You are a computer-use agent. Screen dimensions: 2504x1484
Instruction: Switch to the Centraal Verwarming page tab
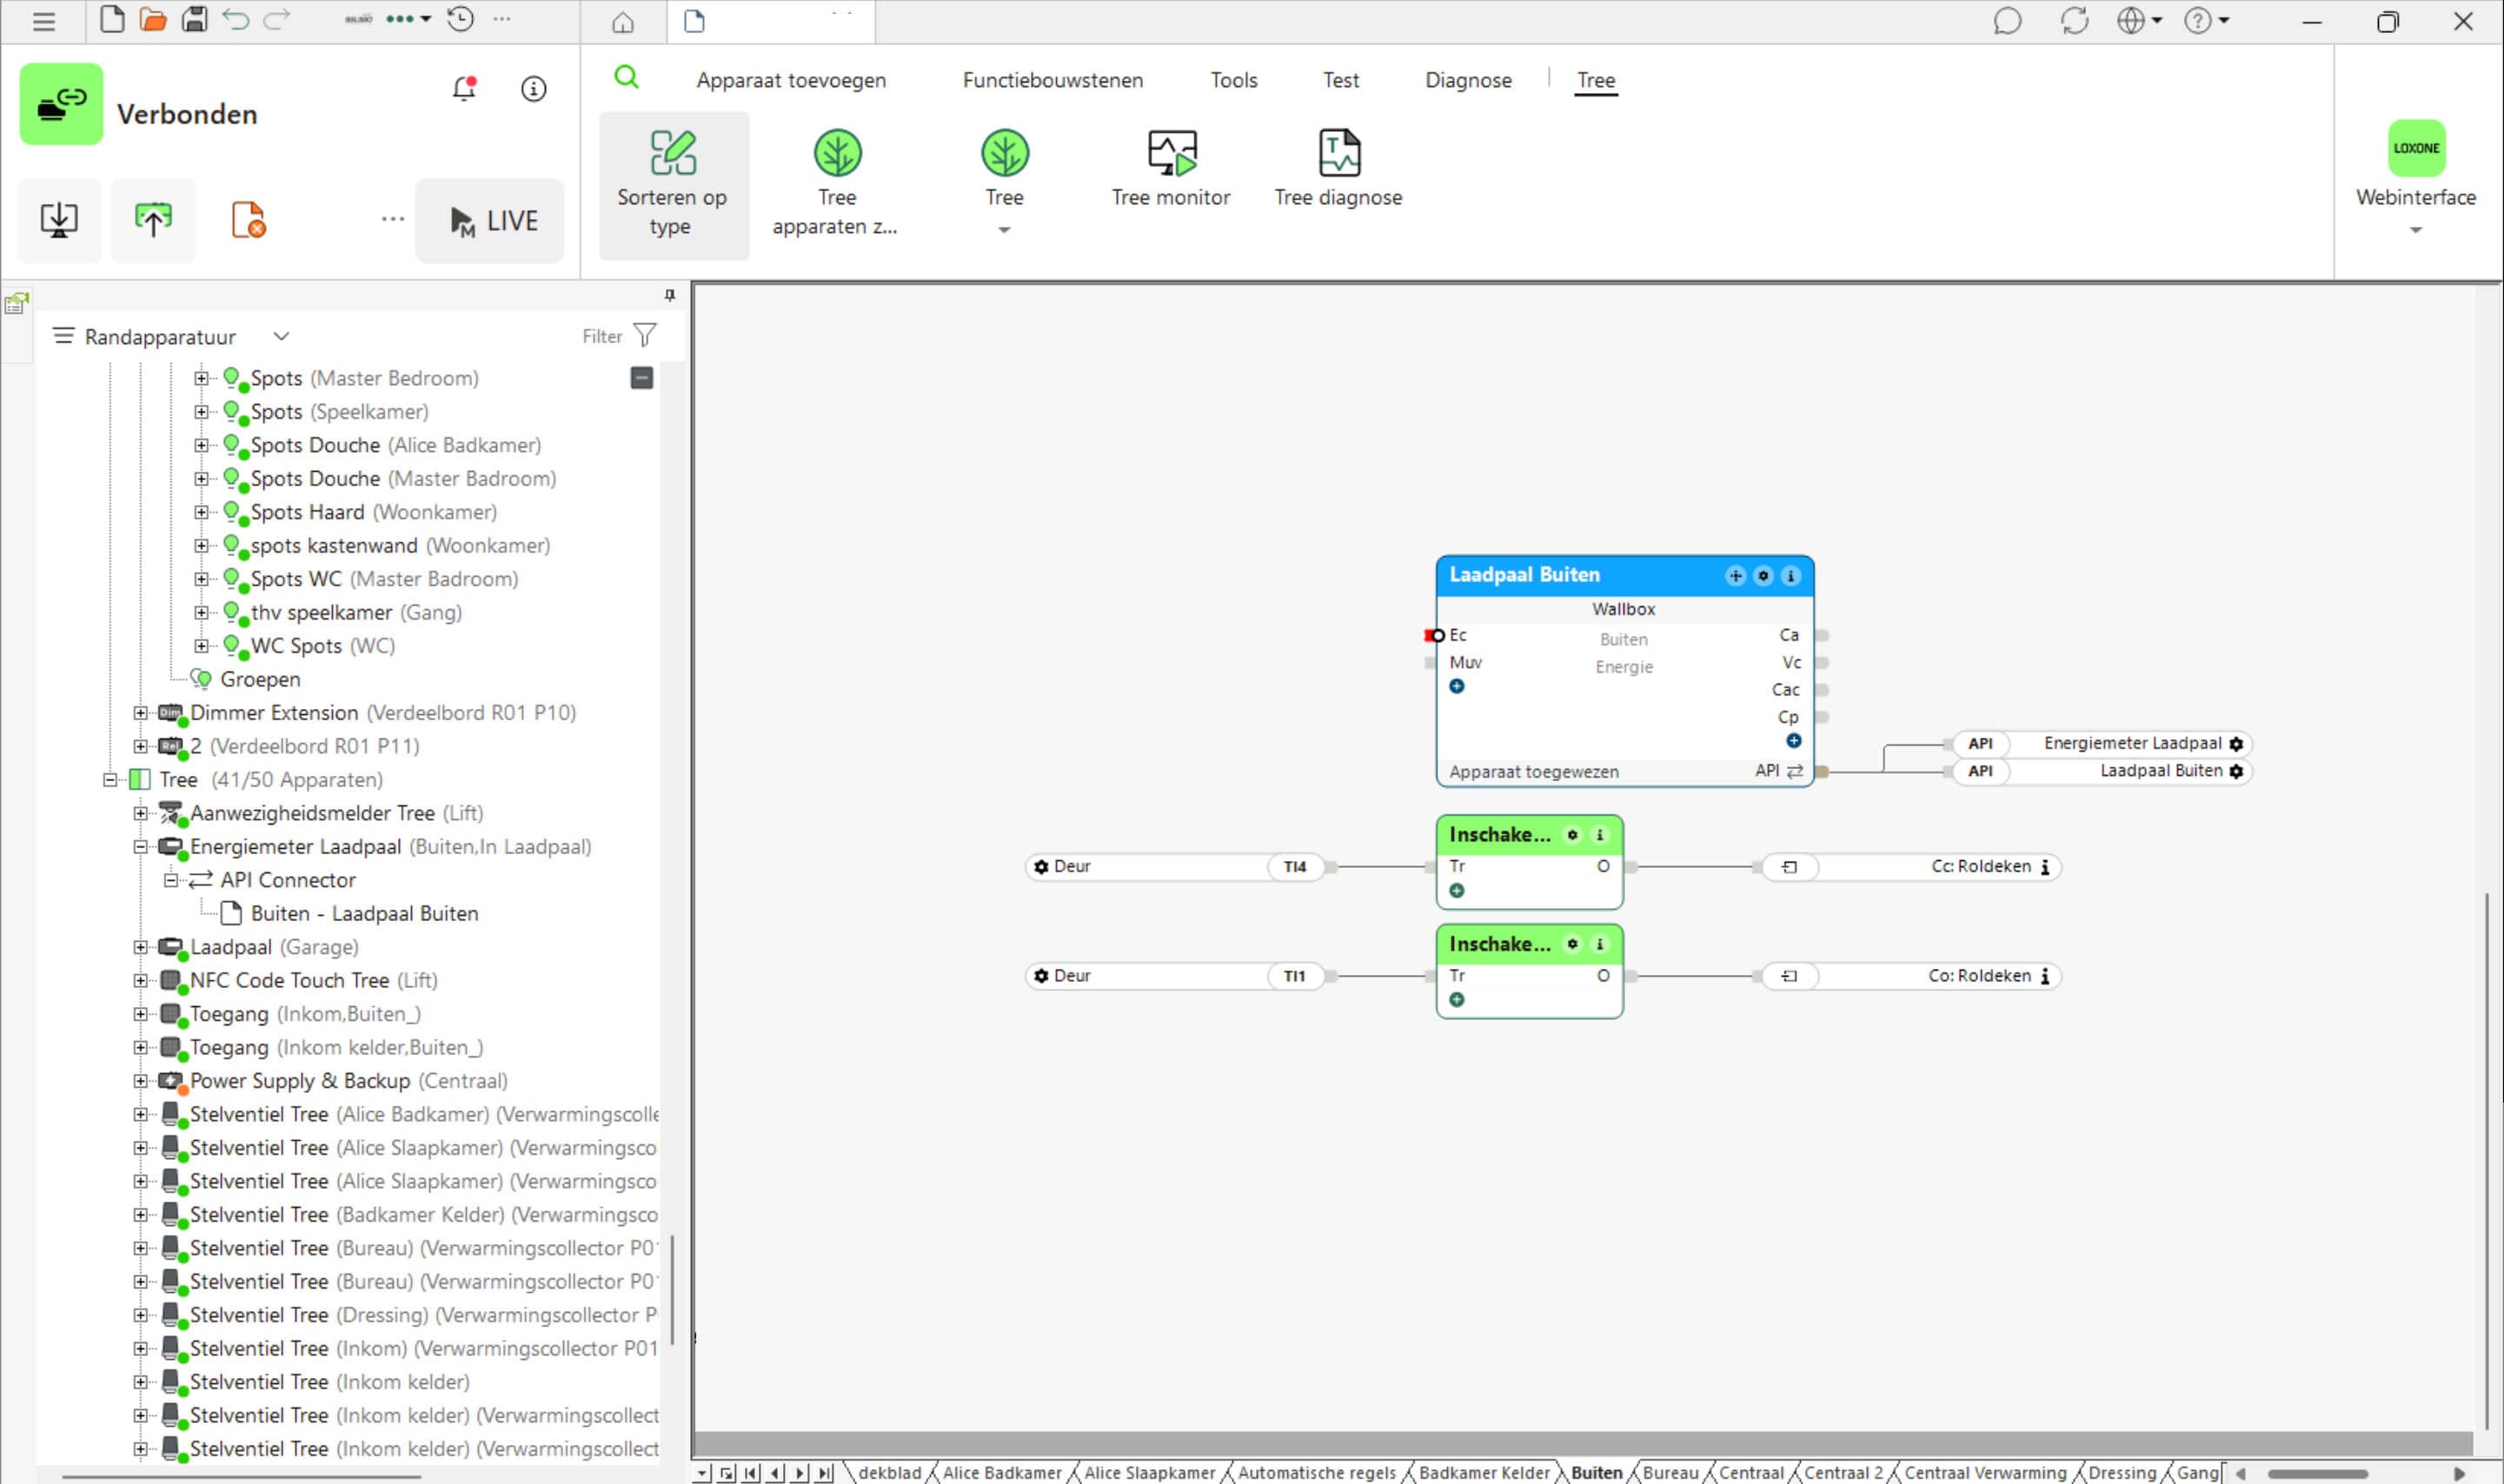pos(1985,1472)
